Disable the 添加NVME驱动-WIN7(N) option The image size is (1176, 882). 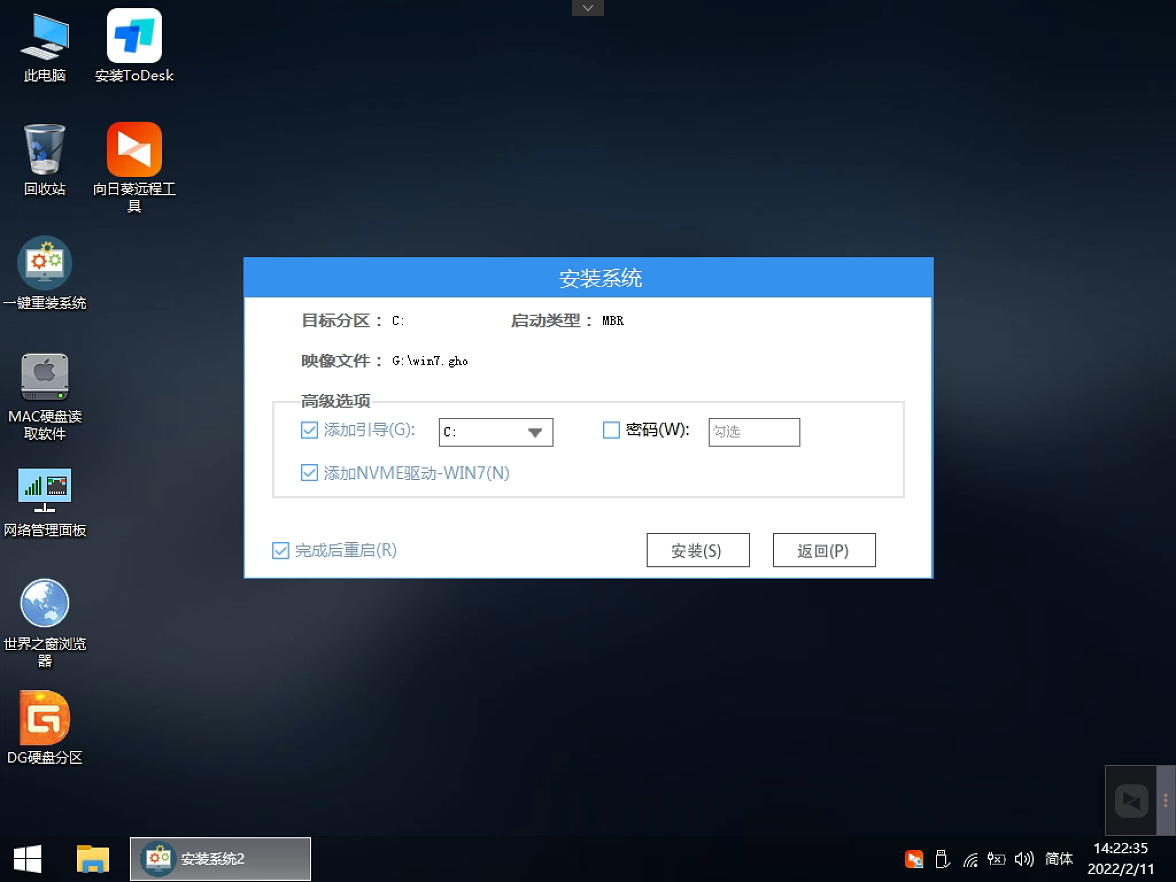(310, 472)
